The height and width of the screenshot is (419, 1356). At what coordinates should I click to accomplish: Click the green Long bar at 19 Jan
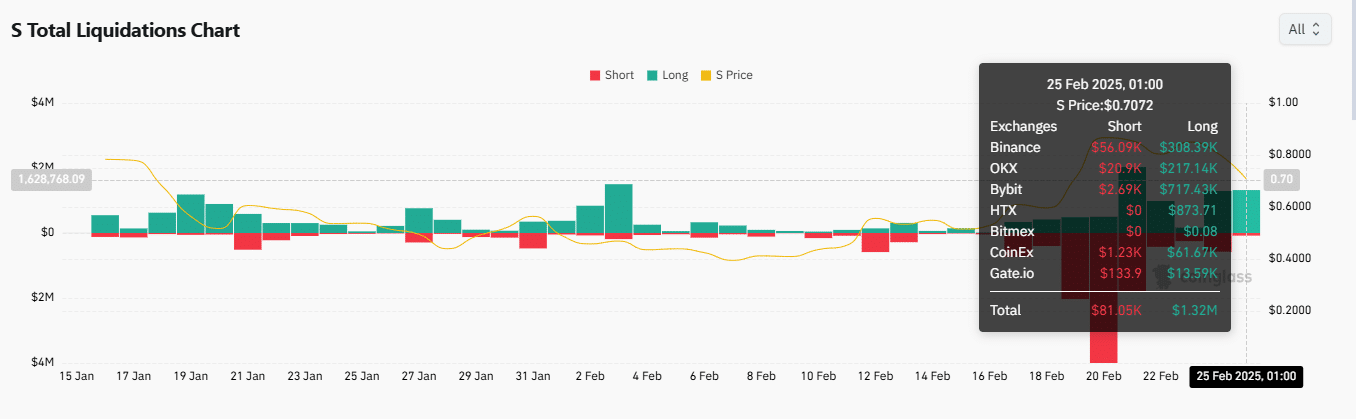pyautogui.click(x=191, y=213)
